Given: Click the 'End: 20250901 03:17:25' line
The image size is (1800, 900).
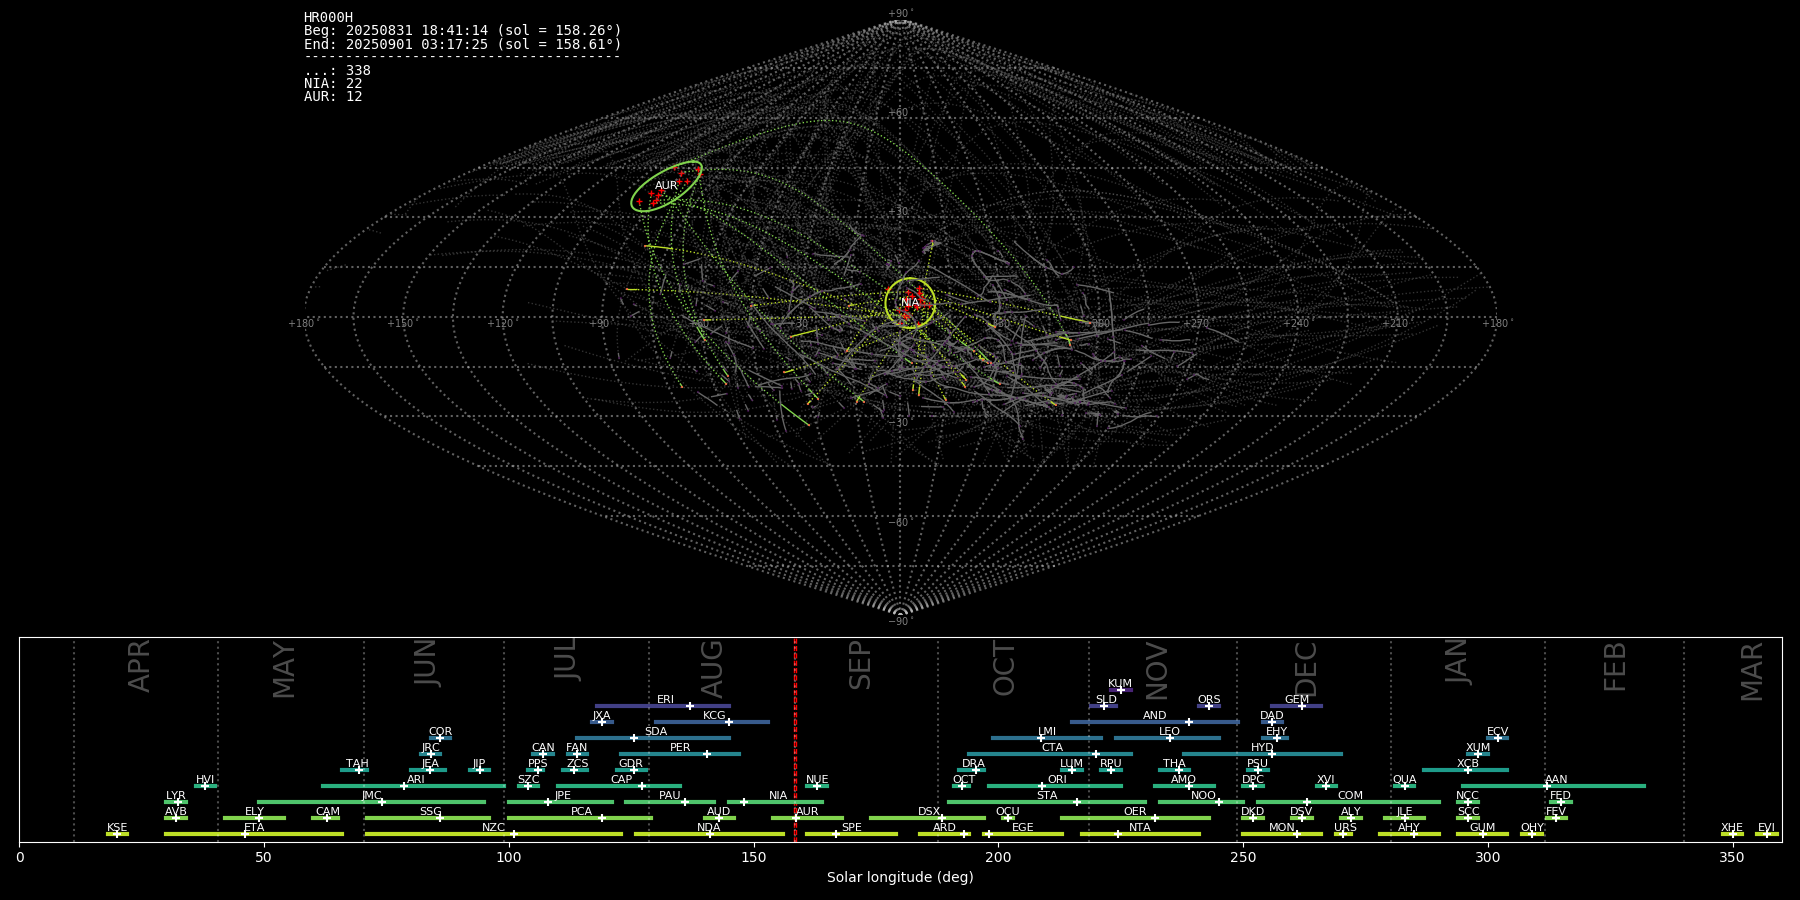Looking at the screenshot, I should 463,44.
